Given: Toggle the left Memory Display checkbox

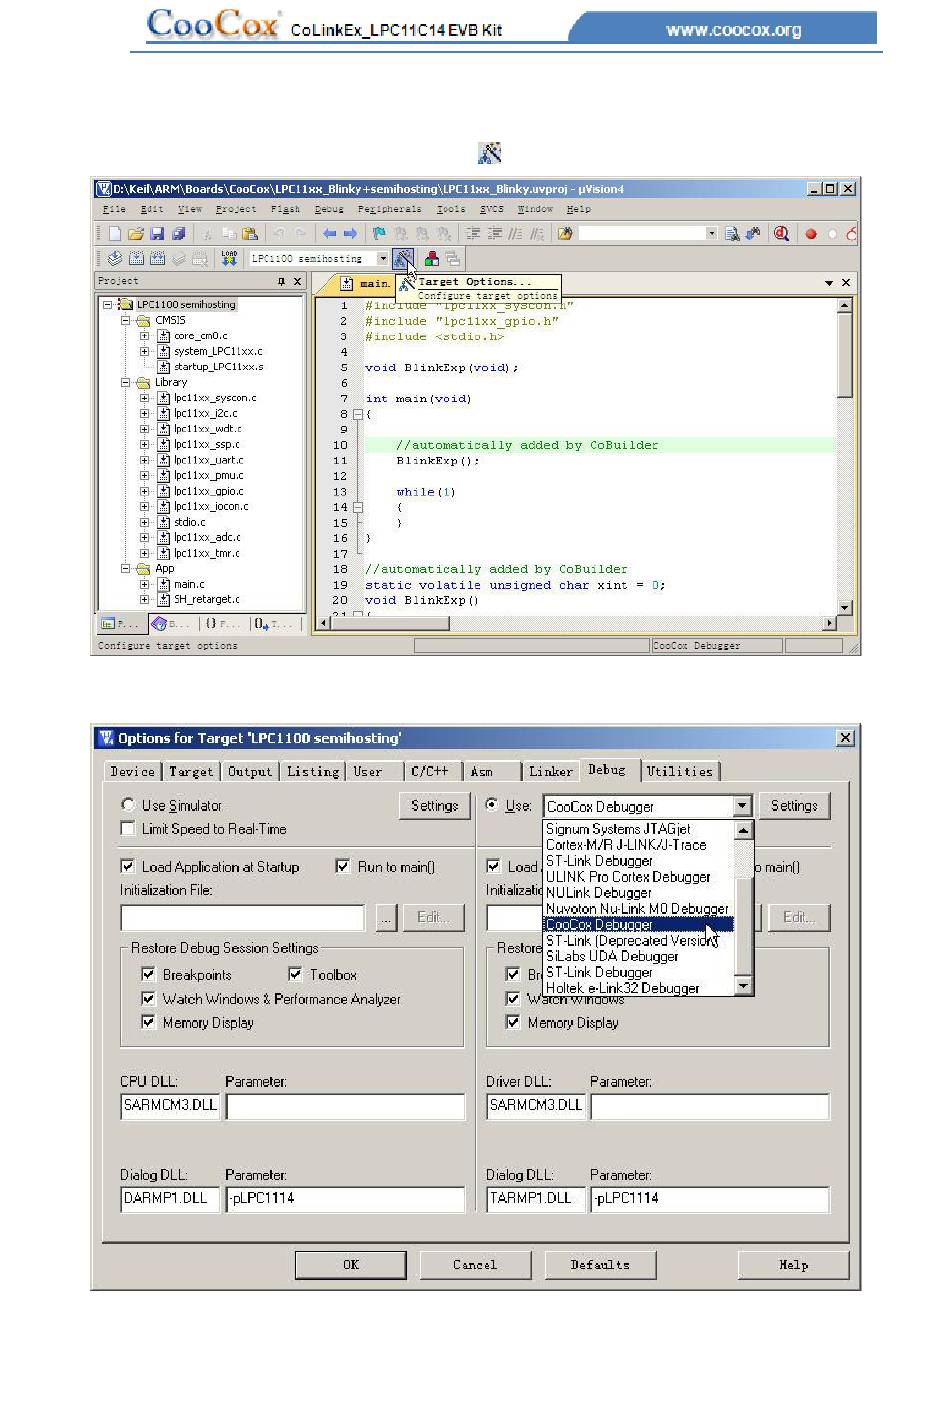Looking at the screenshot, I should [148, 1023].
